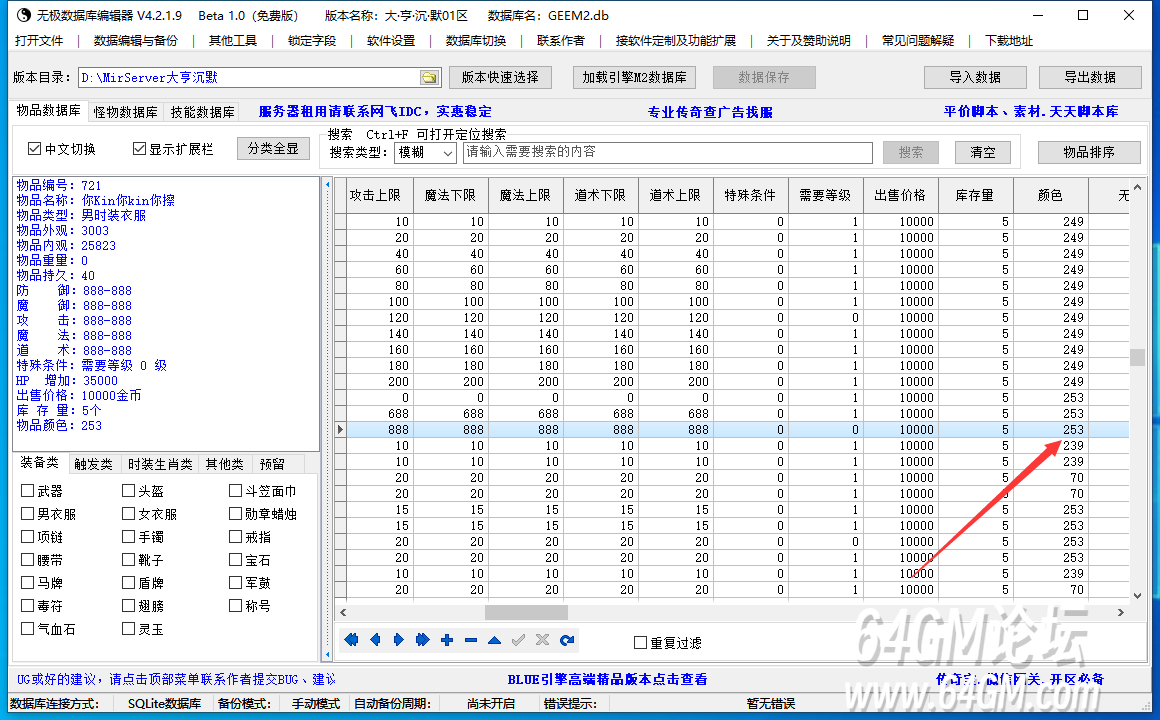The width and height of the screenshot is (1160, 720).
Task: Click the search content input field
Action: click(668, 152)
